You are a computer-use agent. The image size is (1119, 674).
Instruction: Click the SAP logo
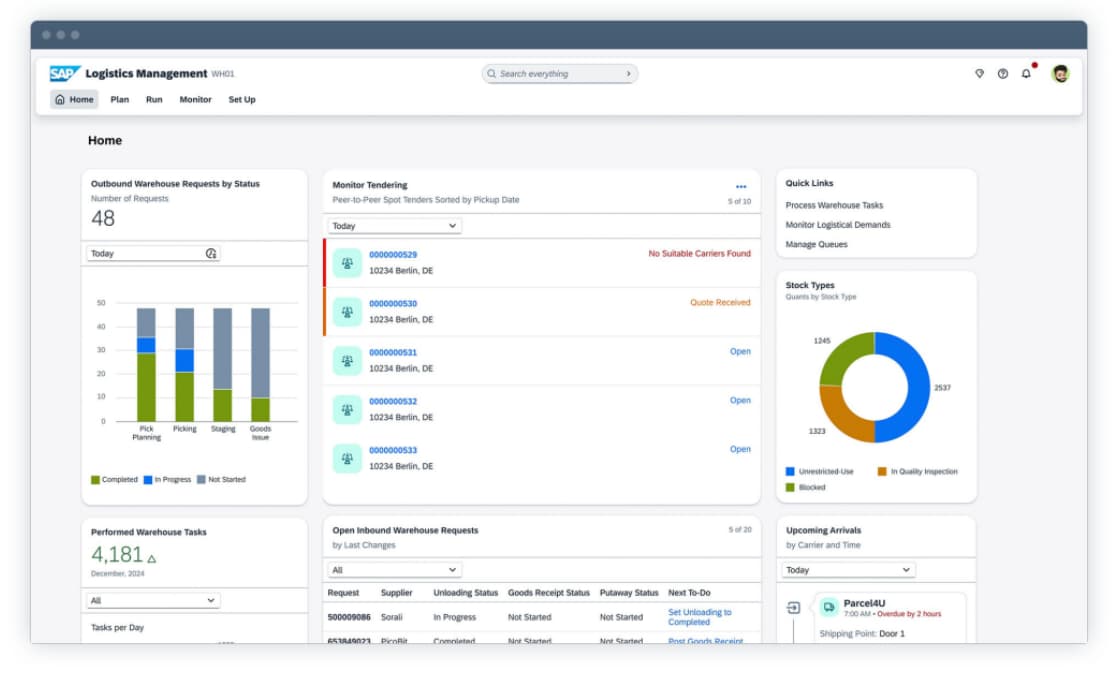[x=65, y=73]
